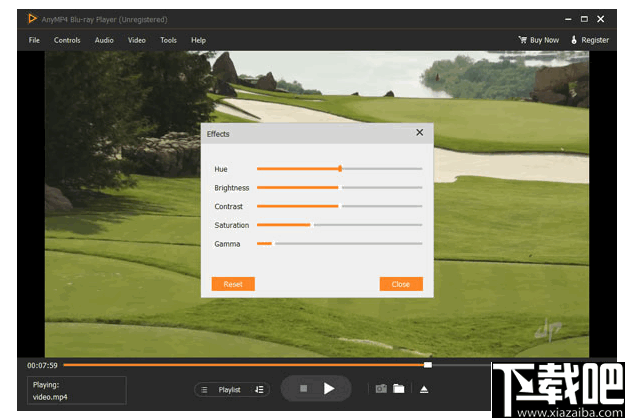Viewport: 627px width, 418px height.
Task: Open the Audio menu
Action: click(x=104, y=40)
